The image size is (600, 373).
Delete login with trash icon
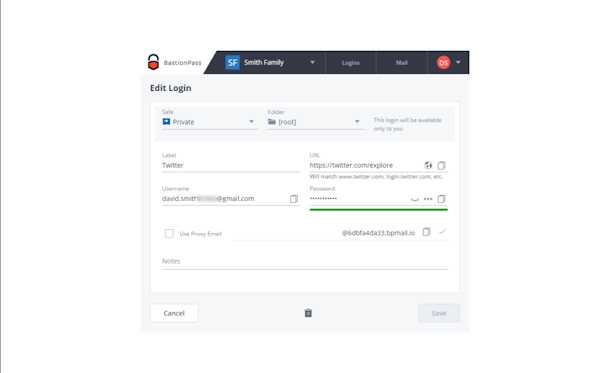pos(308,313)
